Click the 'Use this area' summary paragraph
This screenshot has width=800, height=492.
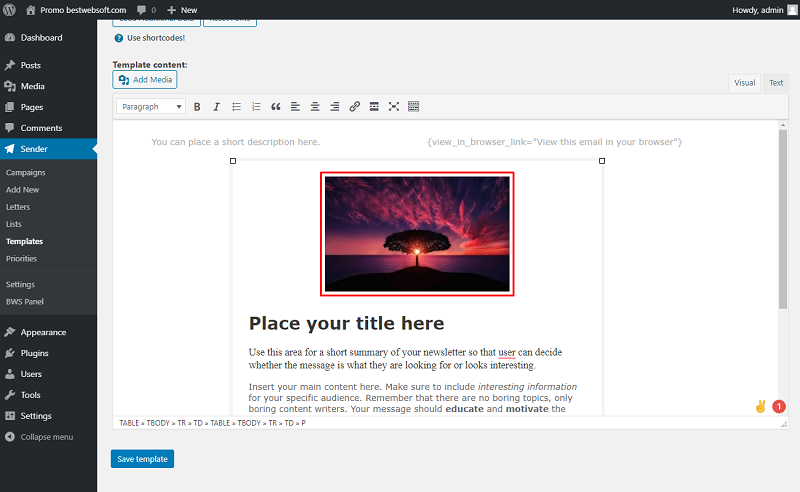coord(405,359)
